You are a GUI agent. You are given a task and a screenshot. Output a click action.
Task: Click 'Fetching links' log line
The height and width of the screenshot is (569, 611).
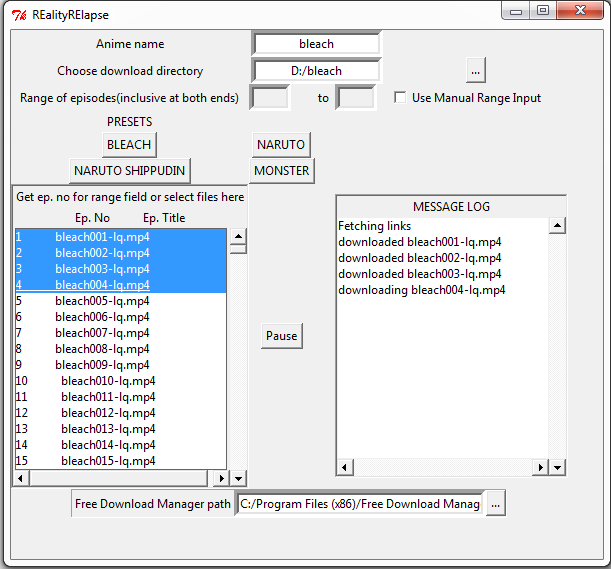374,226
